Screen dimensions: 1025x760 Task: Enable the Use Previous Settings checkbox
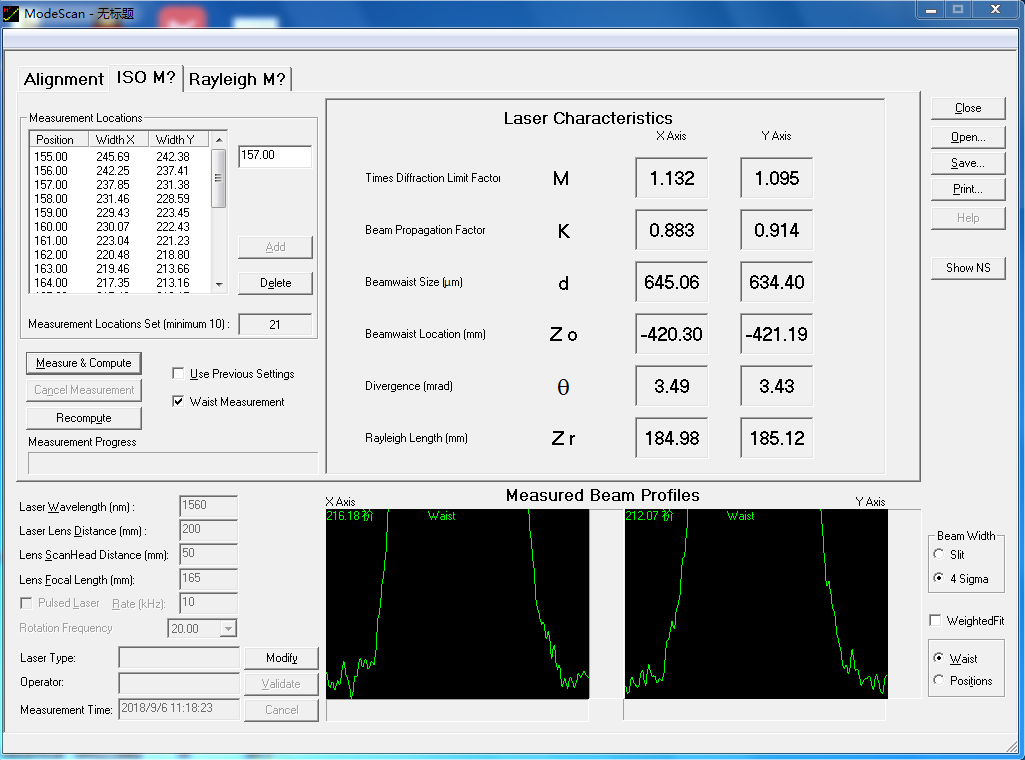click(x=179, y=374)
